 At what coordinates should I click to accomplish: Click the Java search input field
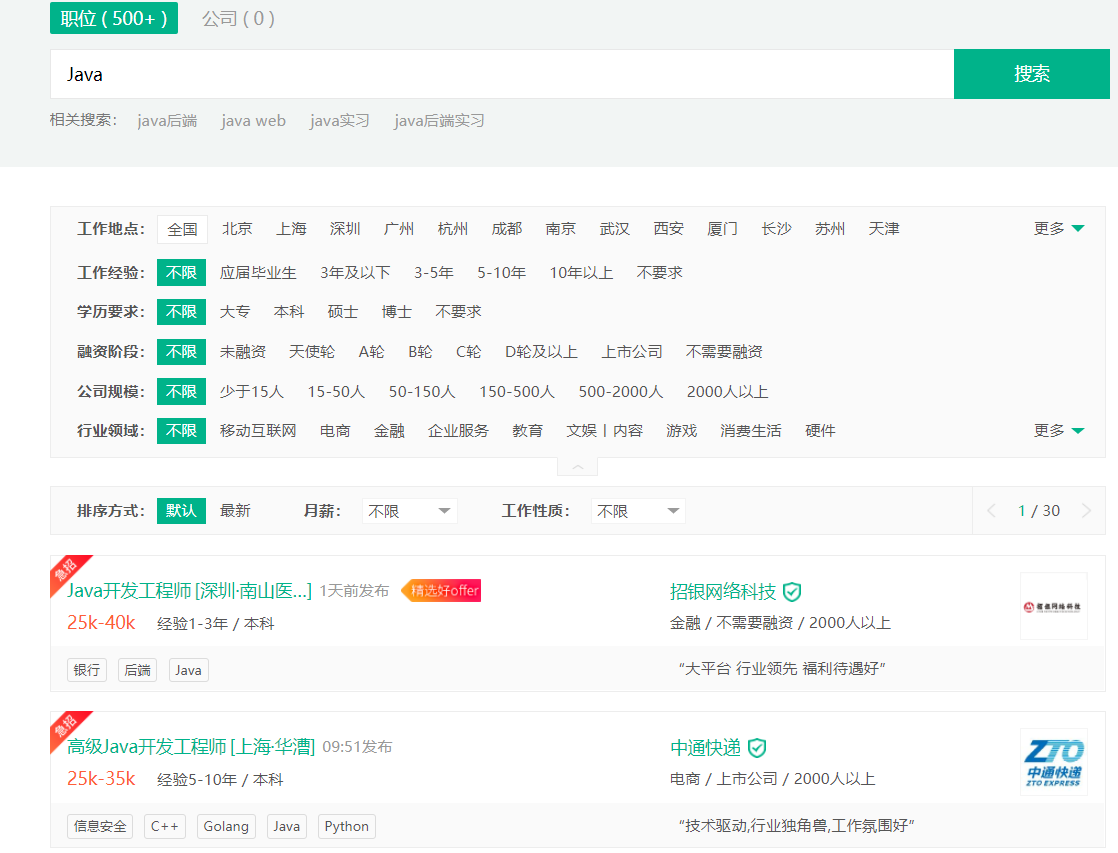[502, 74]
